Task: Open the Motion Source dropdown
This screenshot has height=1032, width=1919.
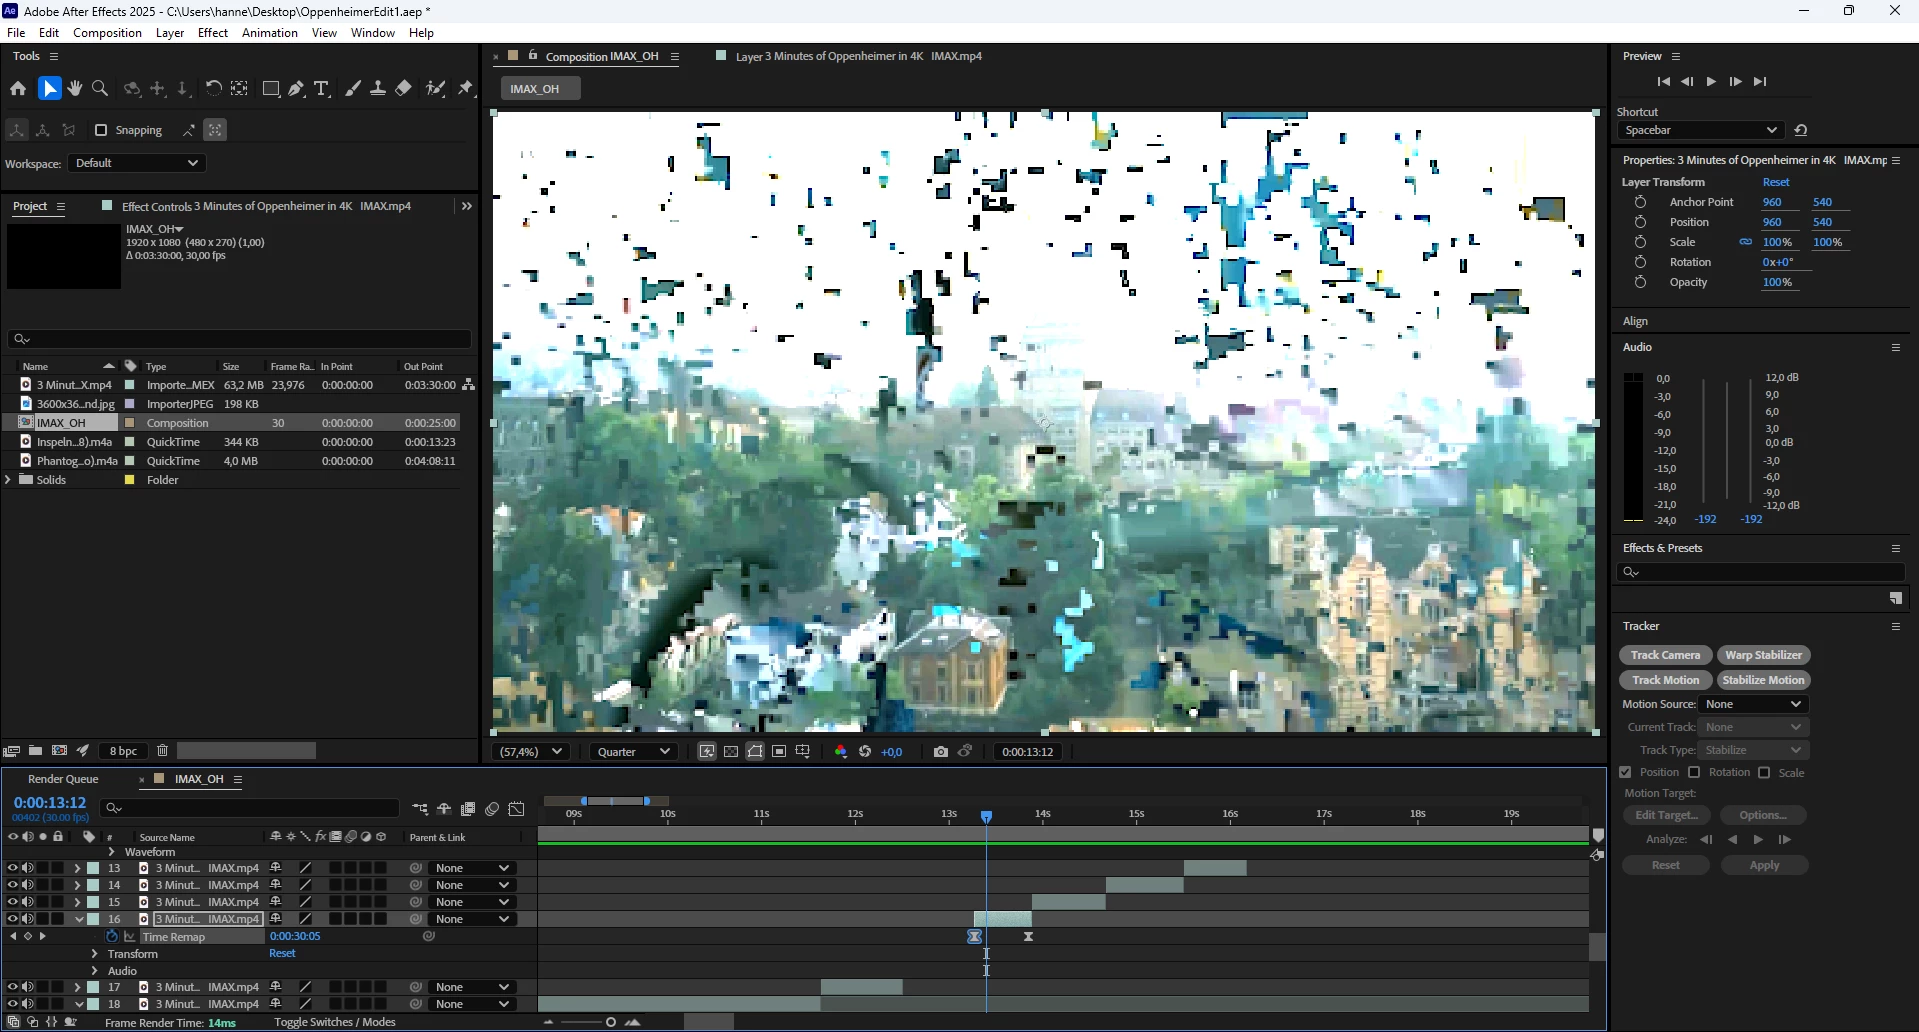Action: (x=1753, y=704)
